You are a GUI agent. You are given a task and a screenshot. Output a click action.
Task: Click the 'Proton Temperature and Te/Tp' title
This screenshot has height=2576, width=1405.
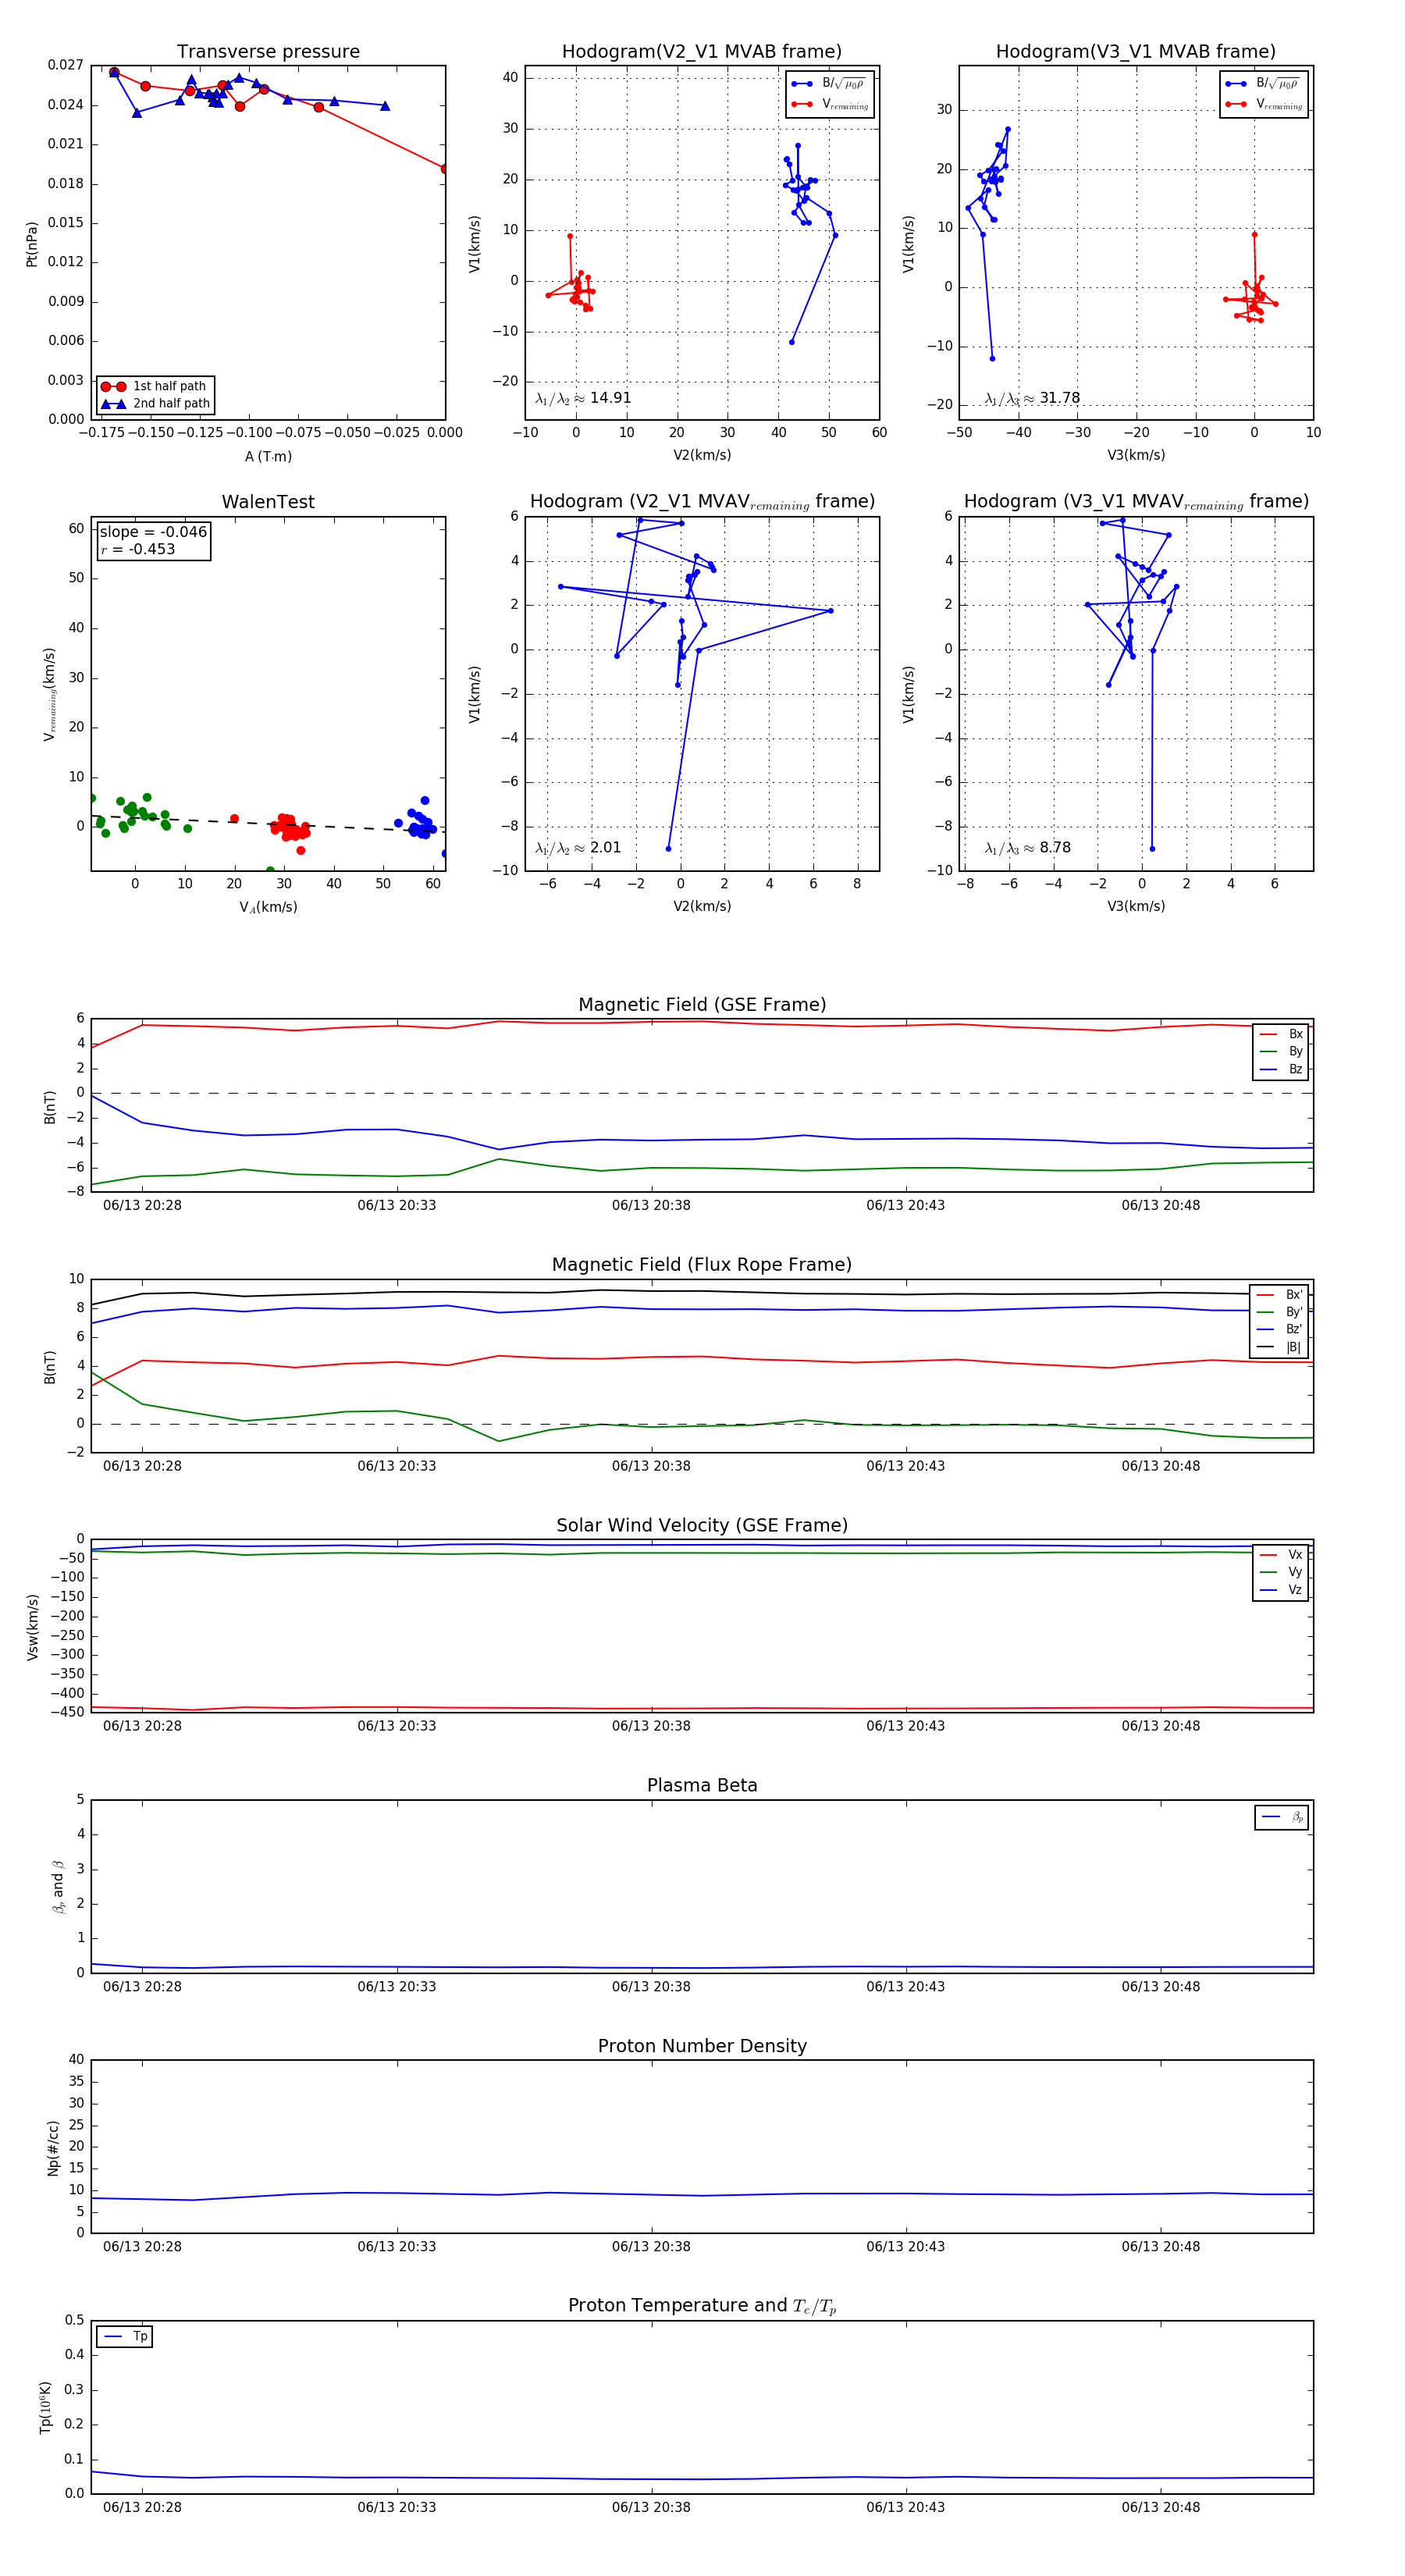[x=702, y=2306]
